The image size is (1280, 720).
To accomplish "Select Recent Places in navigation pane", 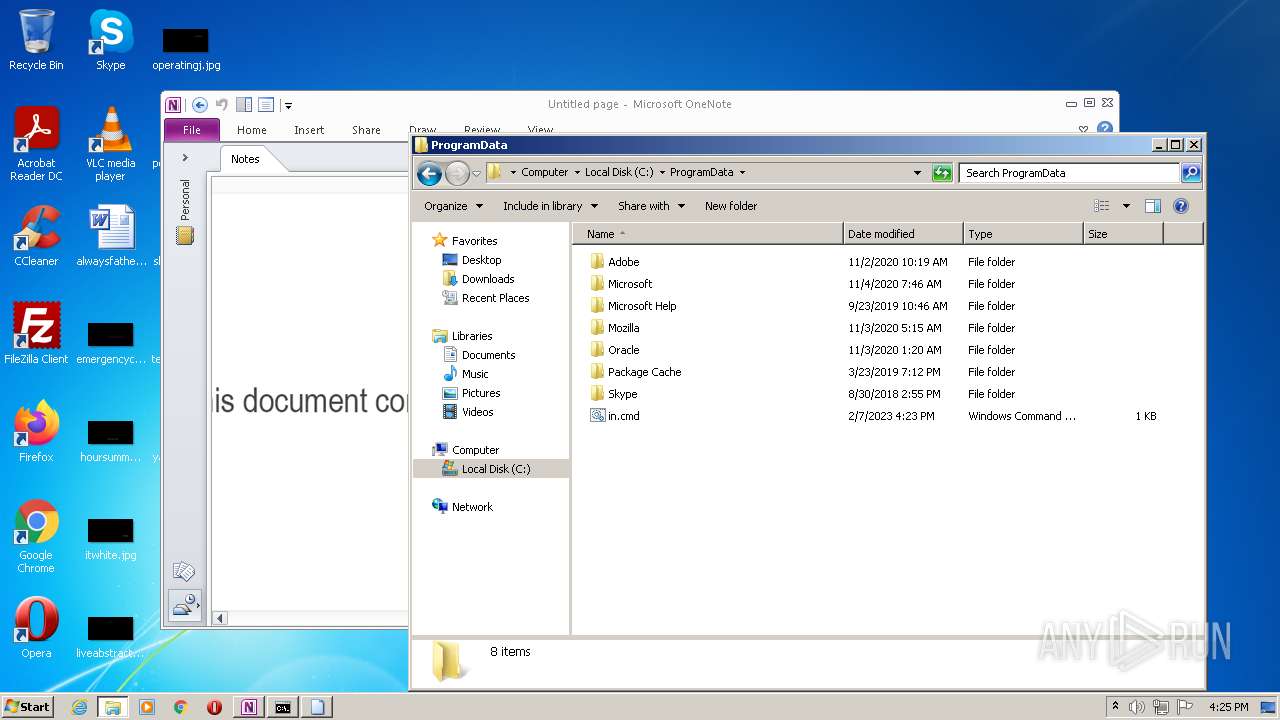I will click(x=495, y=298).
